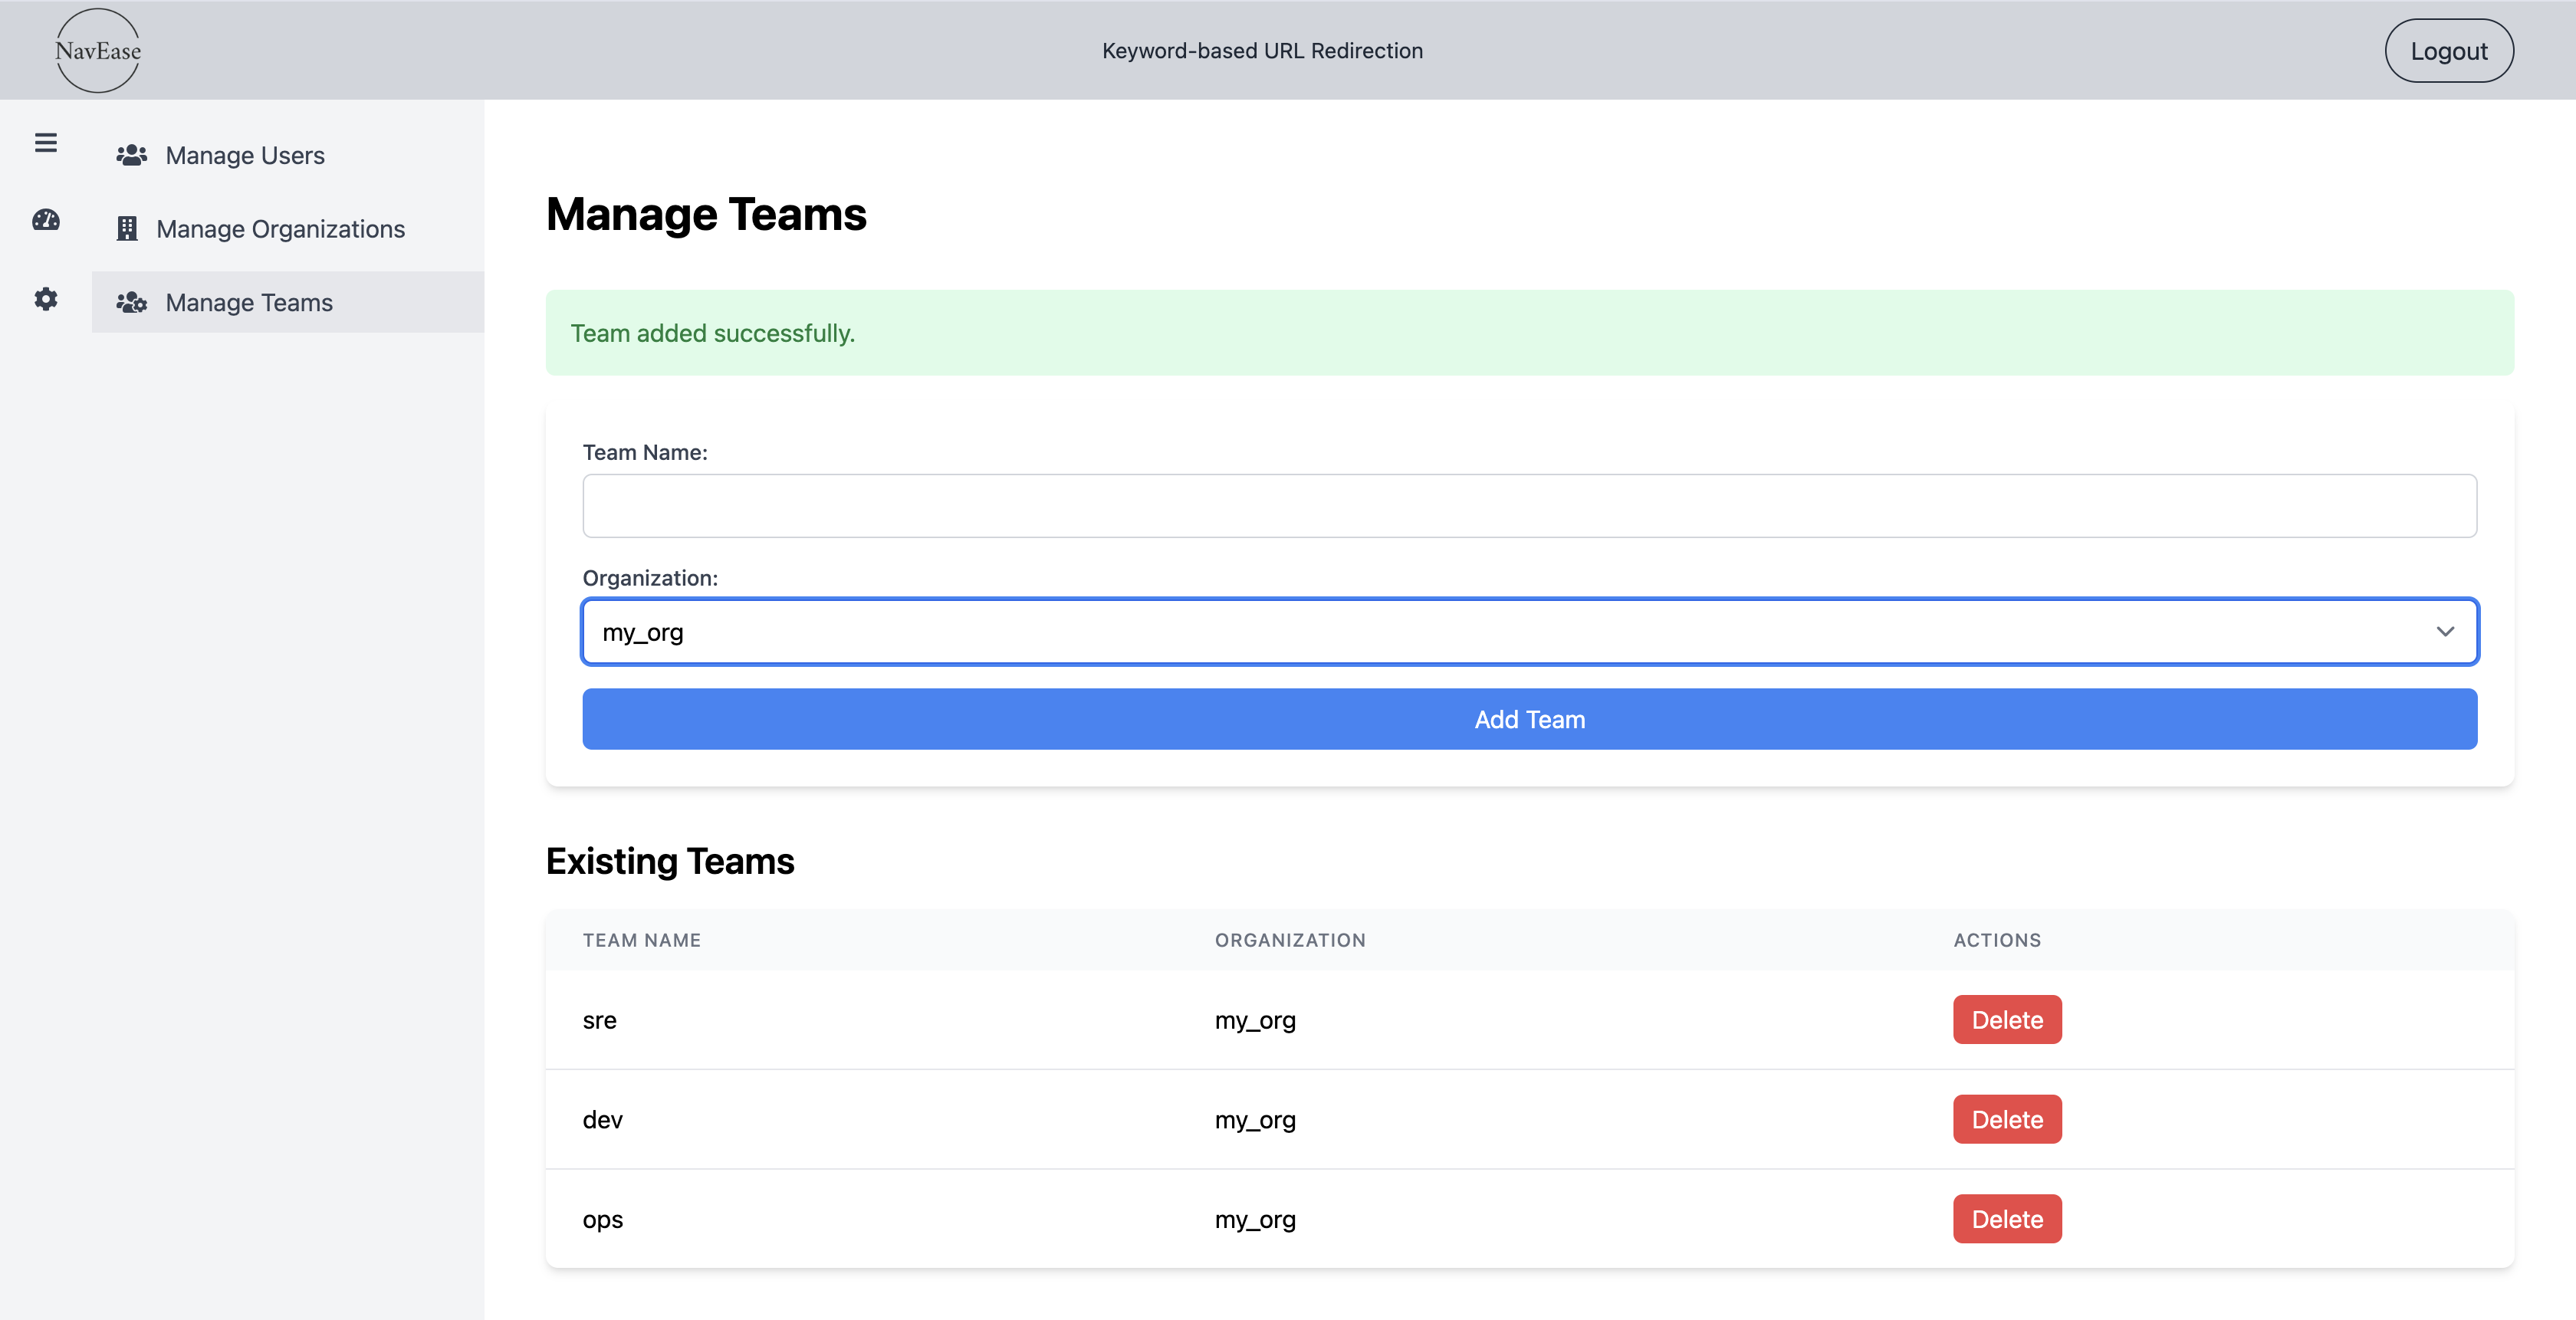Click the TEAM NAME column header
The height and width of the screenshot is (1320, 2576).
coord(641,940)
